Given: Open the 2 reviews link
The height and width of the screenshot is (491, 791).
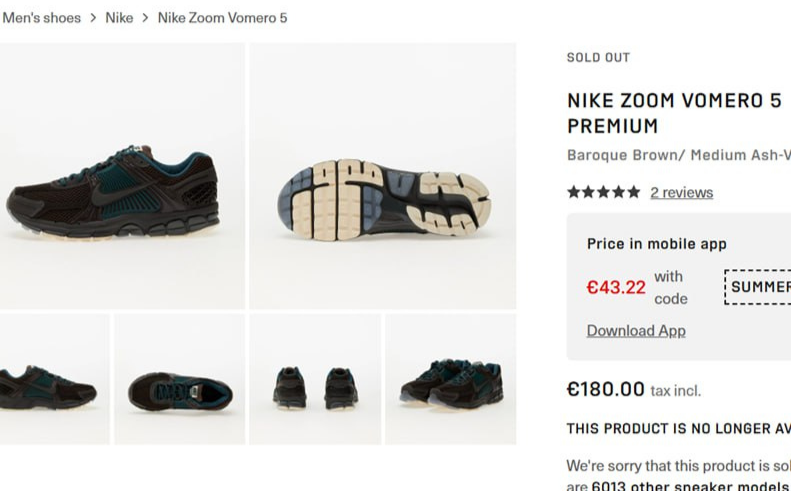Looking at the screenshot, I should pyautogui.click(x=681, y=192).
